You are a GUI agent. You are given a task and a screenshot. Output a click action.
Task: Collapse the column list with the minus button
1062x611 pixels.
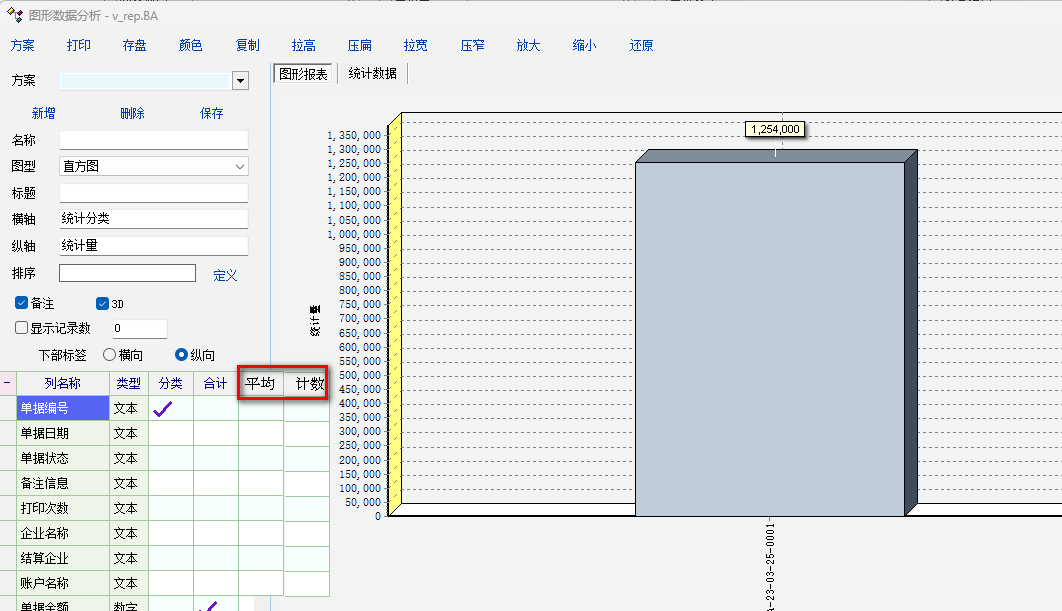coord(7,383)
